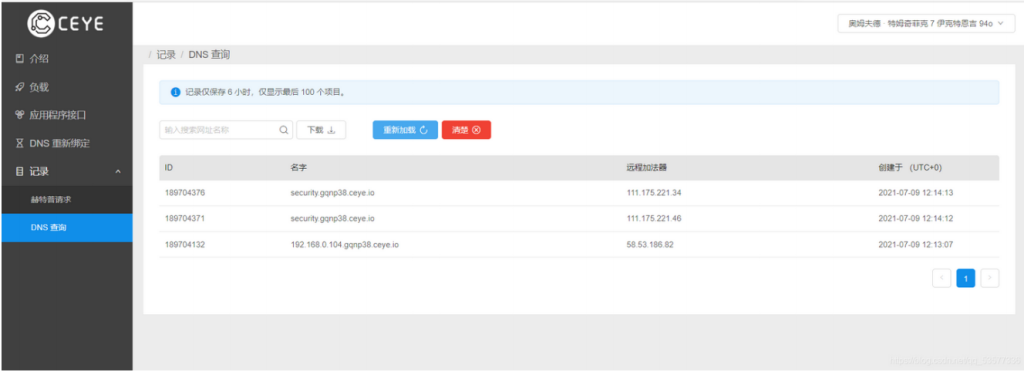Image resolution: width=1024 pixels, height=372 pixels.
Task: Go to next page of records
Action: pyautogui.click(x=989, y=278)
